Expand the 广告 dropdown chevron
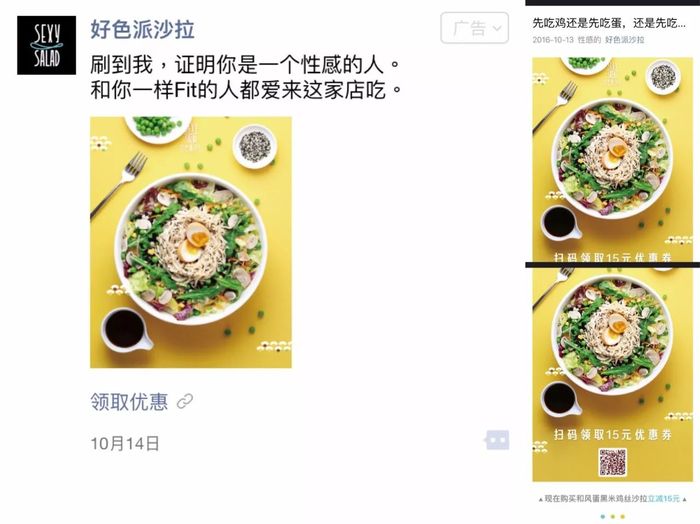Image resolution: width=700 pixels, height=524 pixels. click(496, 29)
